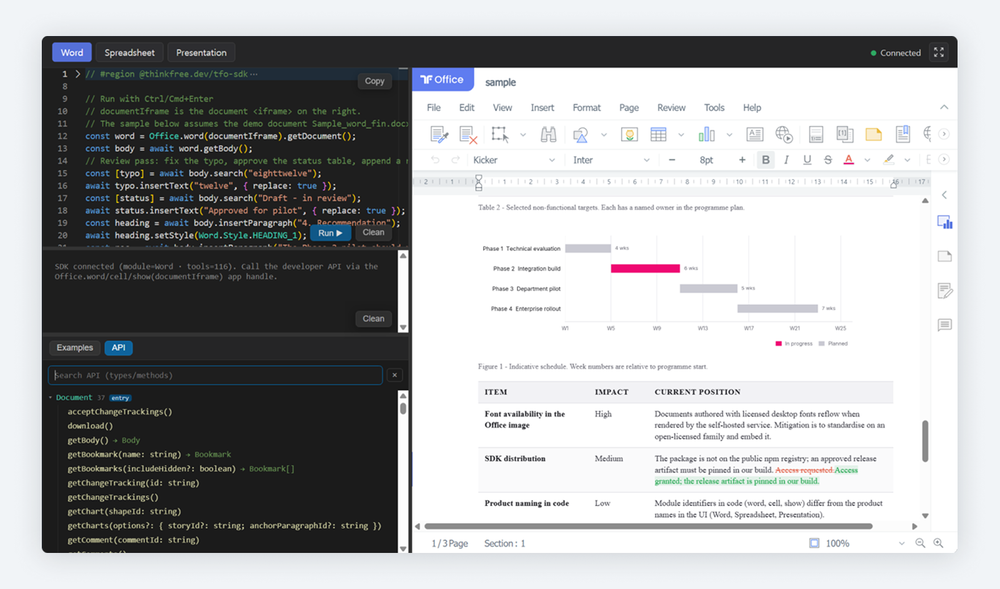1000x589 pixels.
Task: Open the table dropdown arrow
Action: point(681,135)
